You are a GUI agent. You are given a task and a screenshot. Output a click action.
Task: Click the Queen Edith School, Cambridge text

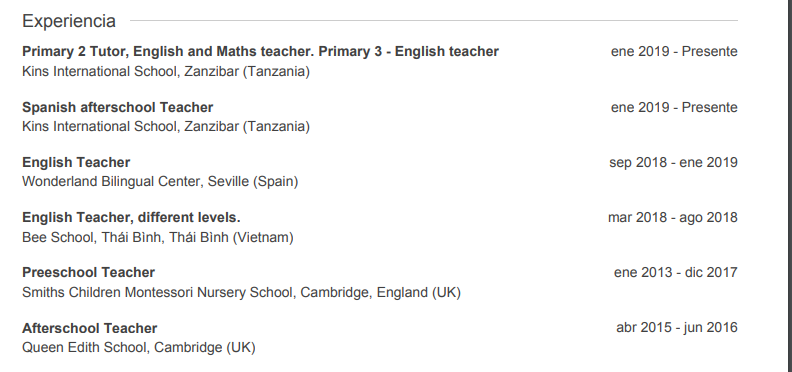139,348
